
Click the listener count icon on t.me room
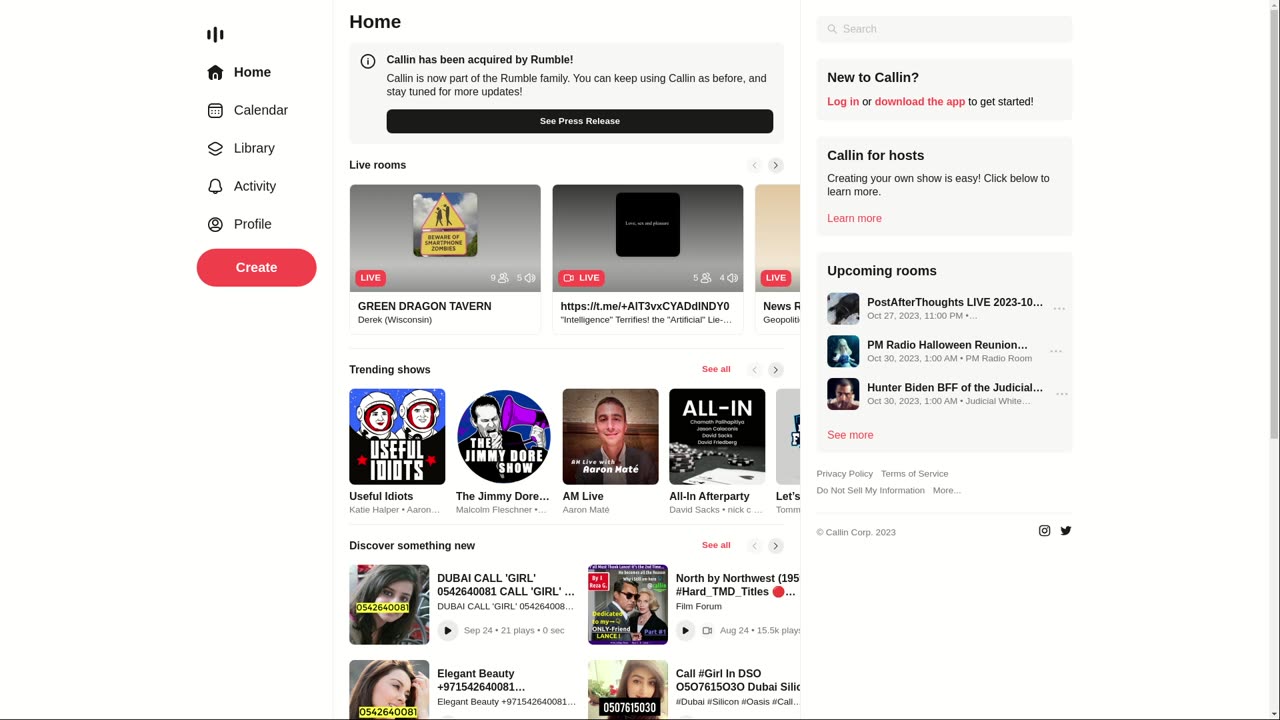[706, 278]
